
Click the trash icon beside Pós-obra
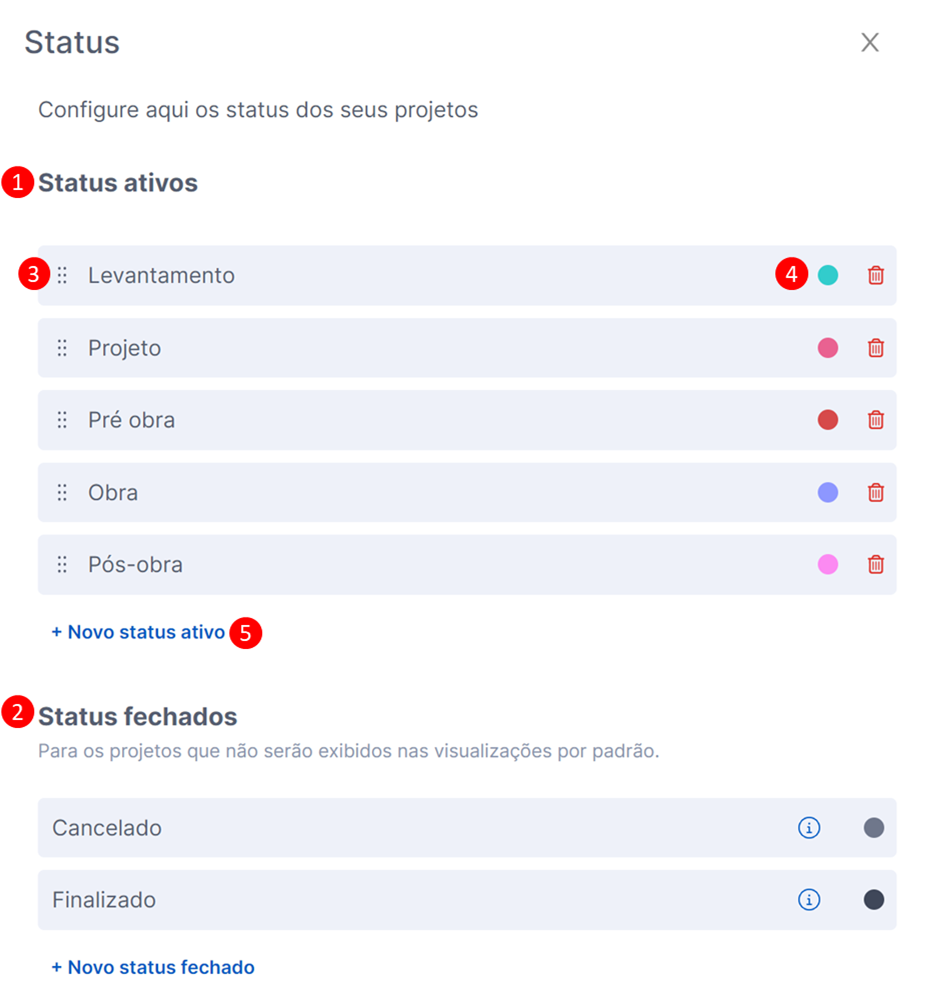[876, 565]
